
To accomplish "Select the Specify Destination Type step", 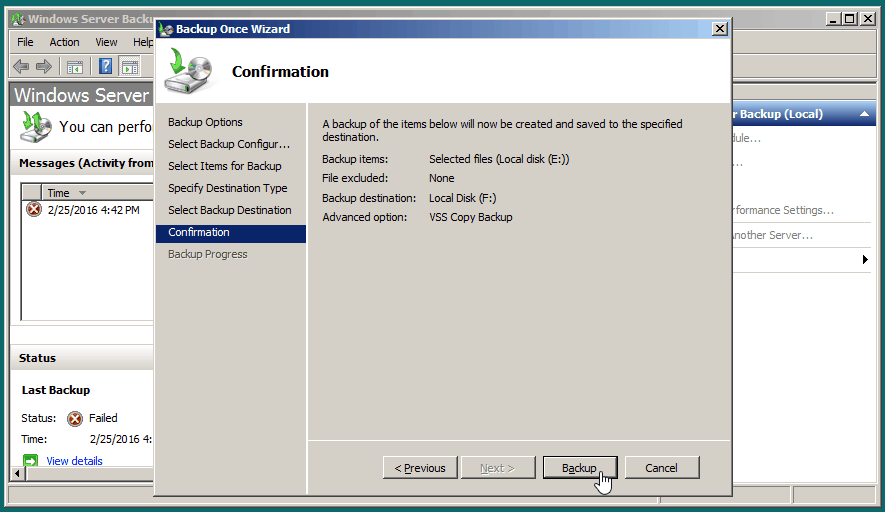I will [227, 188].
